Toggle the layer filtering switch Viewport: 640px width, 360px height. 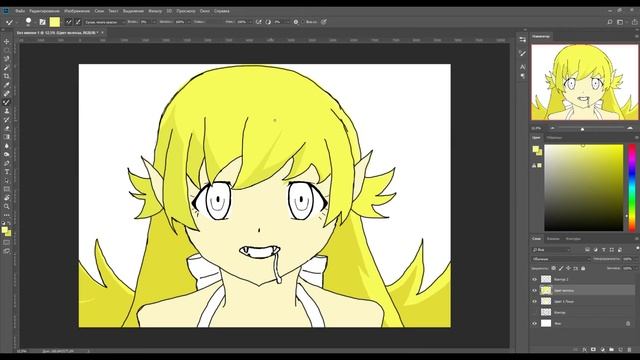[637, 249]
